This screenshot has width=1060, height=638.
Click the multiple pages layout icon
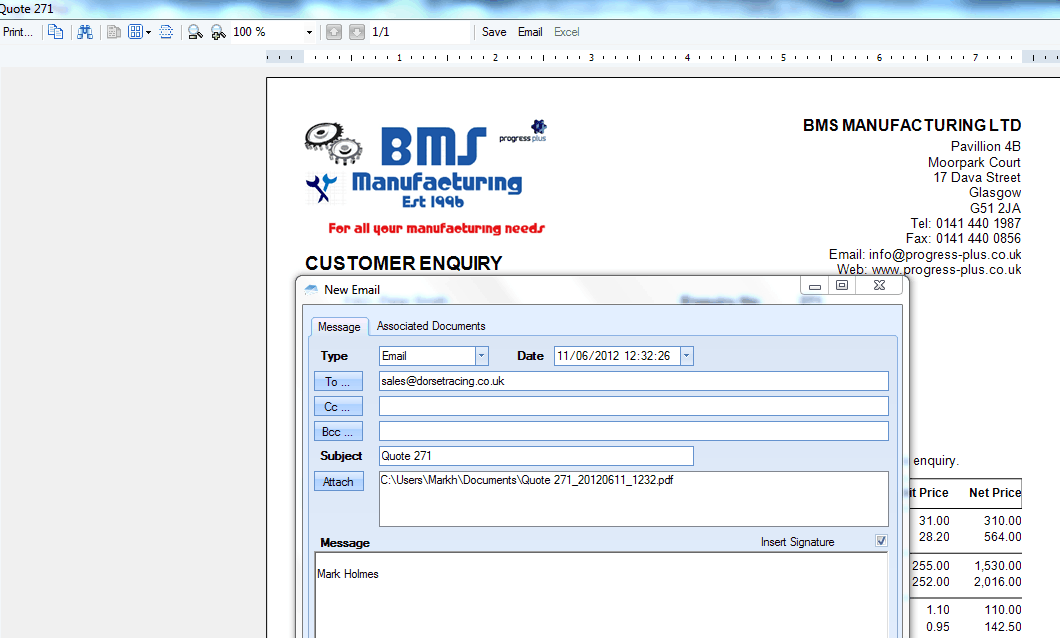(135, 32)
